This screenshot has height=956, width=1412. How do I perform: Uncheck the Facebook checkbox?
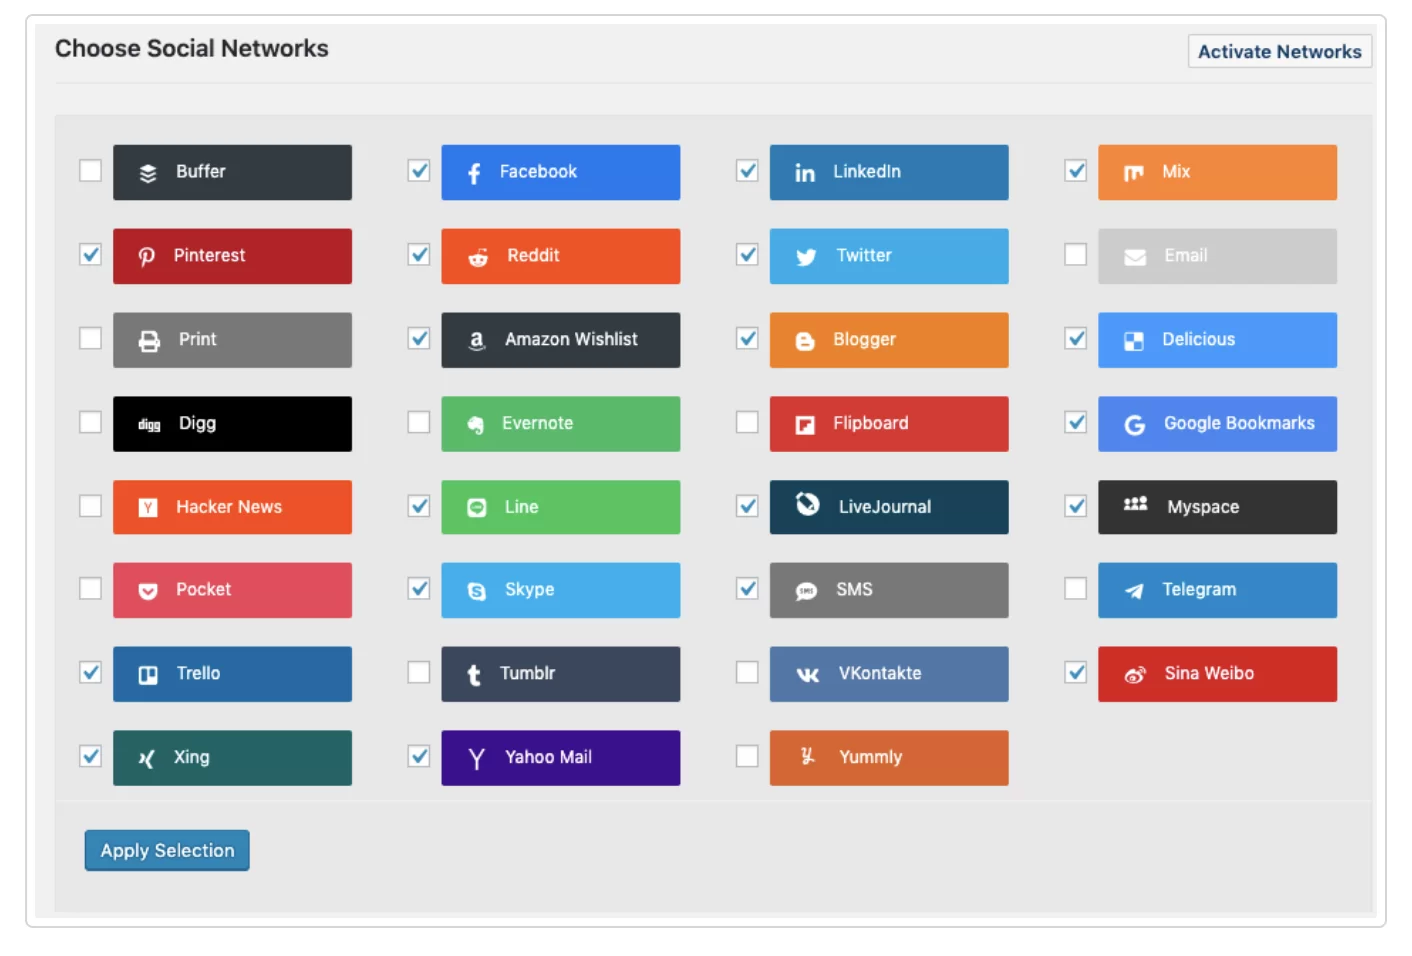pos(419,171)
